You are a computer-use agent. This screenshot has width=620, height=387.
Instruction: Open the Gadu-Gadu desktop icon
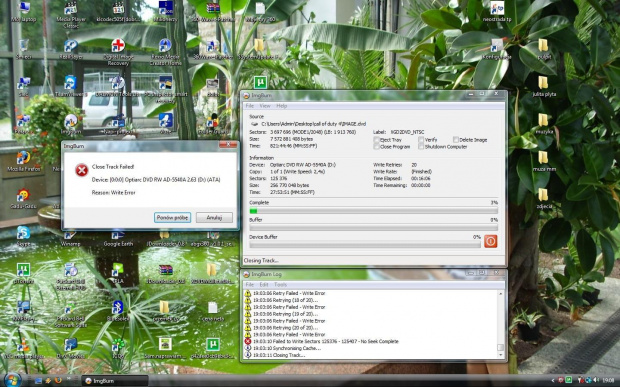click(x=23, y=198)
